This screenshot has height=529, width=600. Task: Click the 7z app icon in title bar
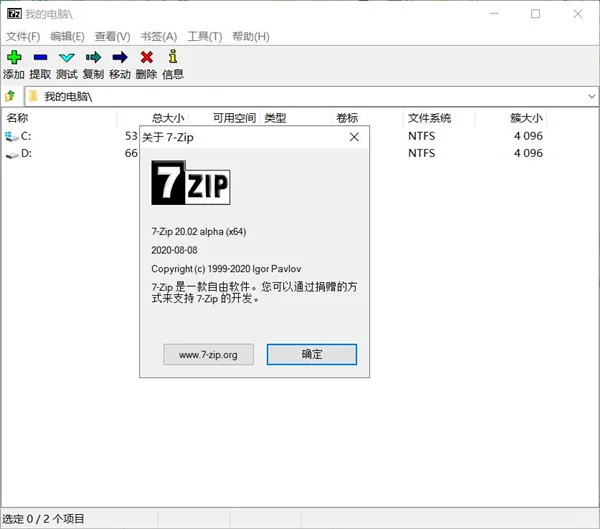pos(15,14)
